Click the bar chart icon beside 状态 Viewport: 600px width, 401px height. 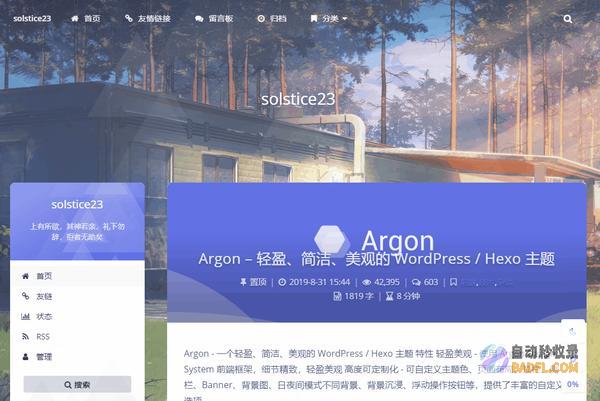point(26,316)
